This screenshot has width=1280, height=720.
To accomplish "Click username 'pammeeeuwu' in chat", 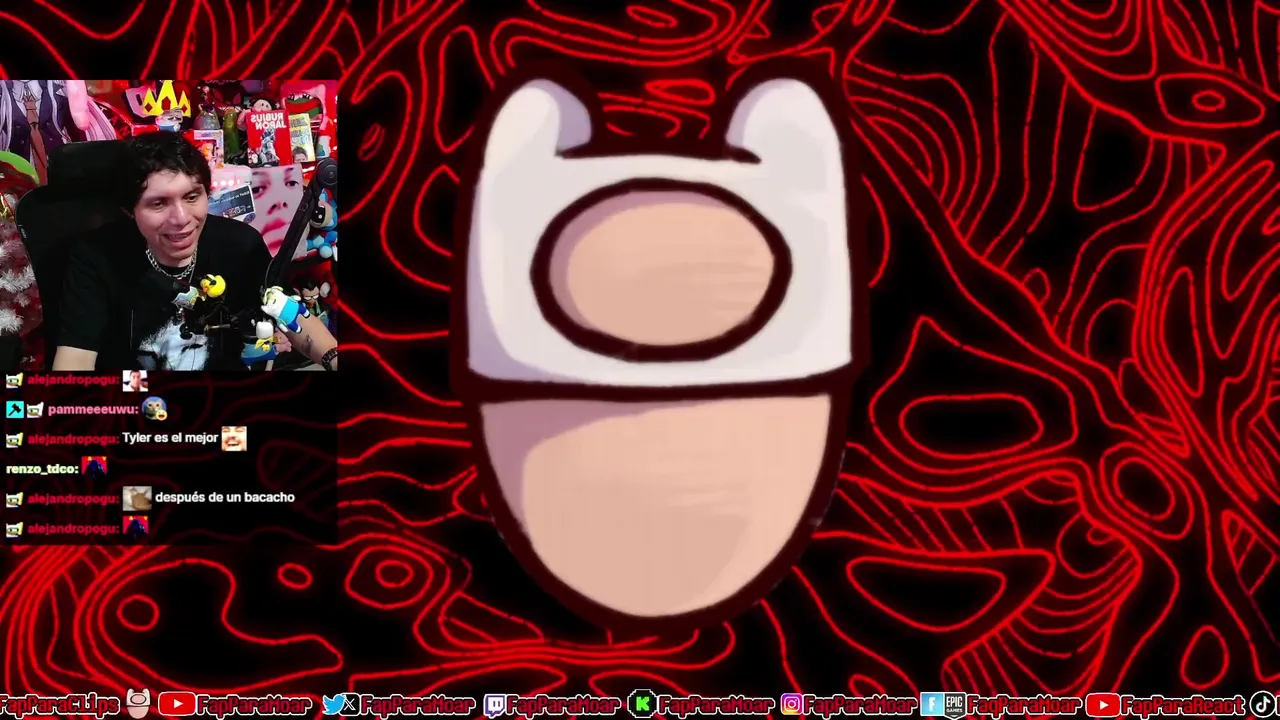I will (93, 410).
